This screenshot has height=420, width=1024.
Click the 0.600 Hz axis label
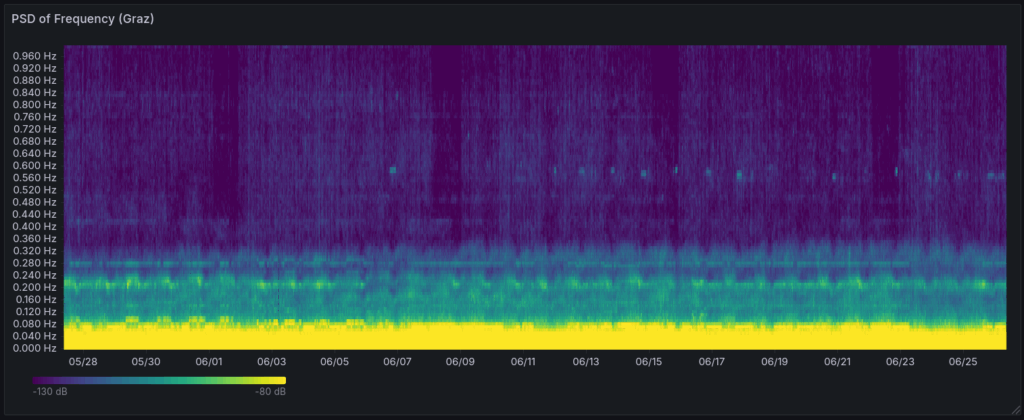point(35,166)
